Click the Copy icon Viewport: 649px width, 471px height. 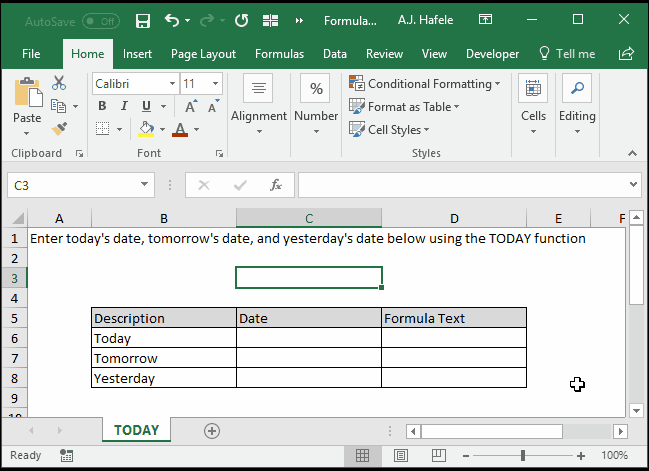coord(58,106)
